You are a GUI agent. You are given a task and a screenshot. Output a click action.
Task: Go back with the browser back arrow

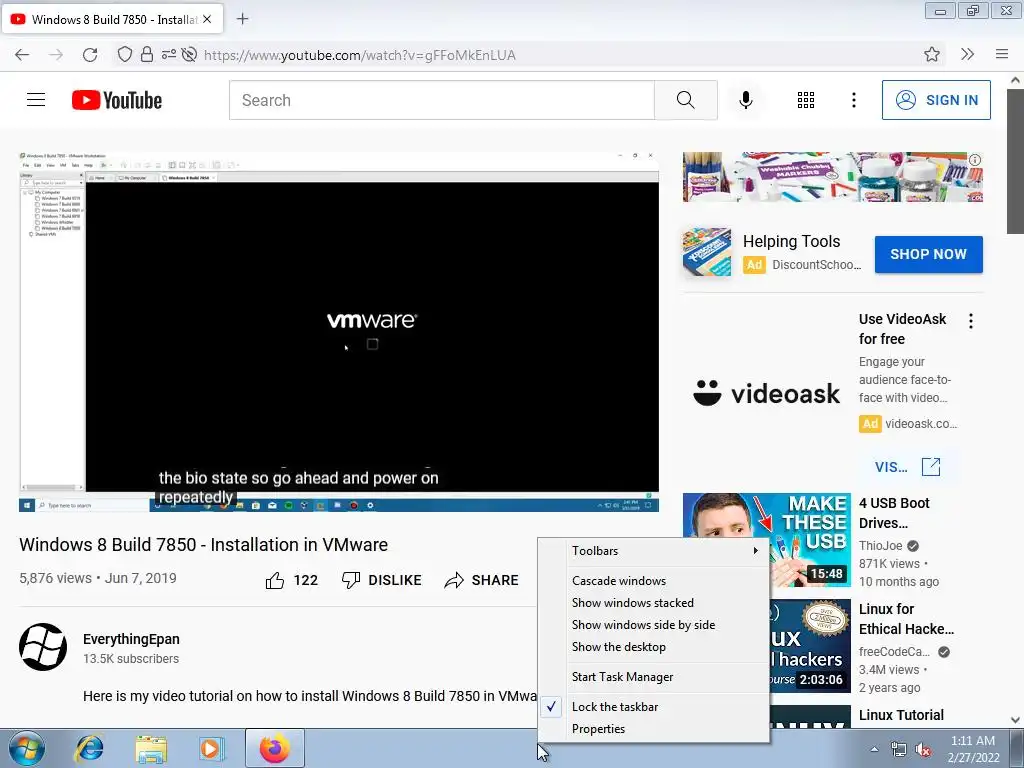22,55
